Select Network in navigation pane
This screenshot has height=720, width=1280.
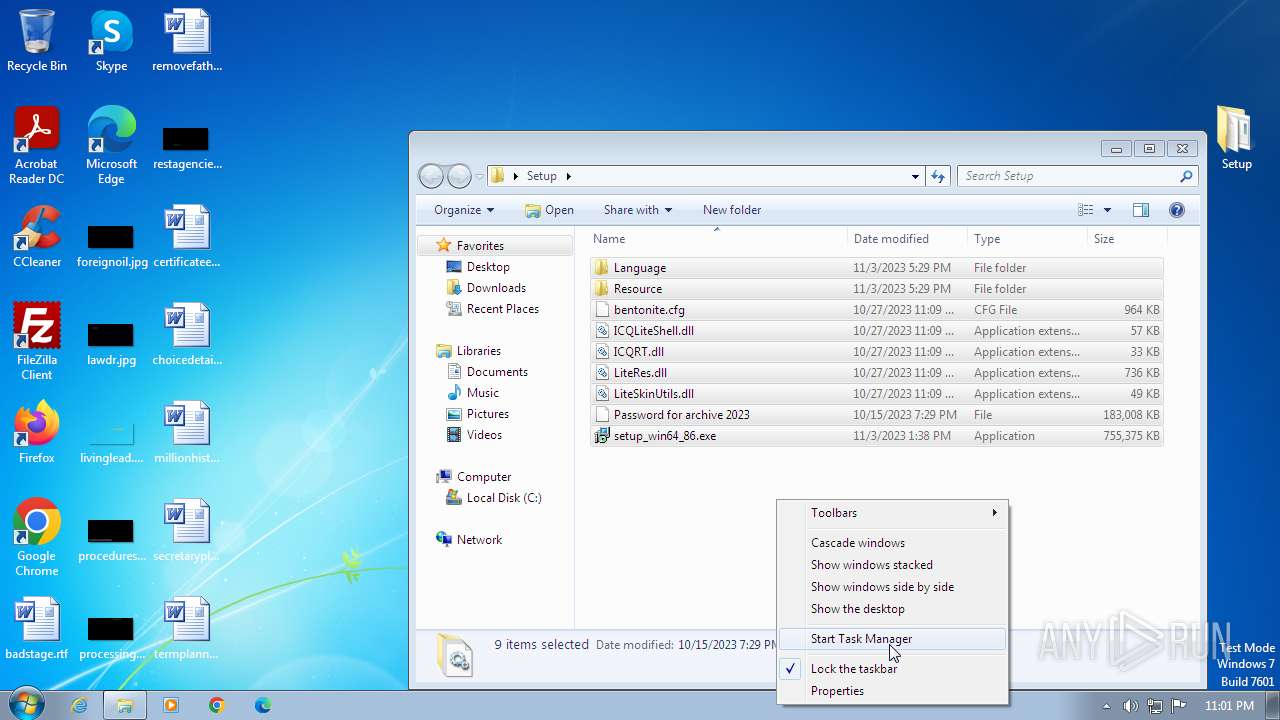click(x=479, y=540)
